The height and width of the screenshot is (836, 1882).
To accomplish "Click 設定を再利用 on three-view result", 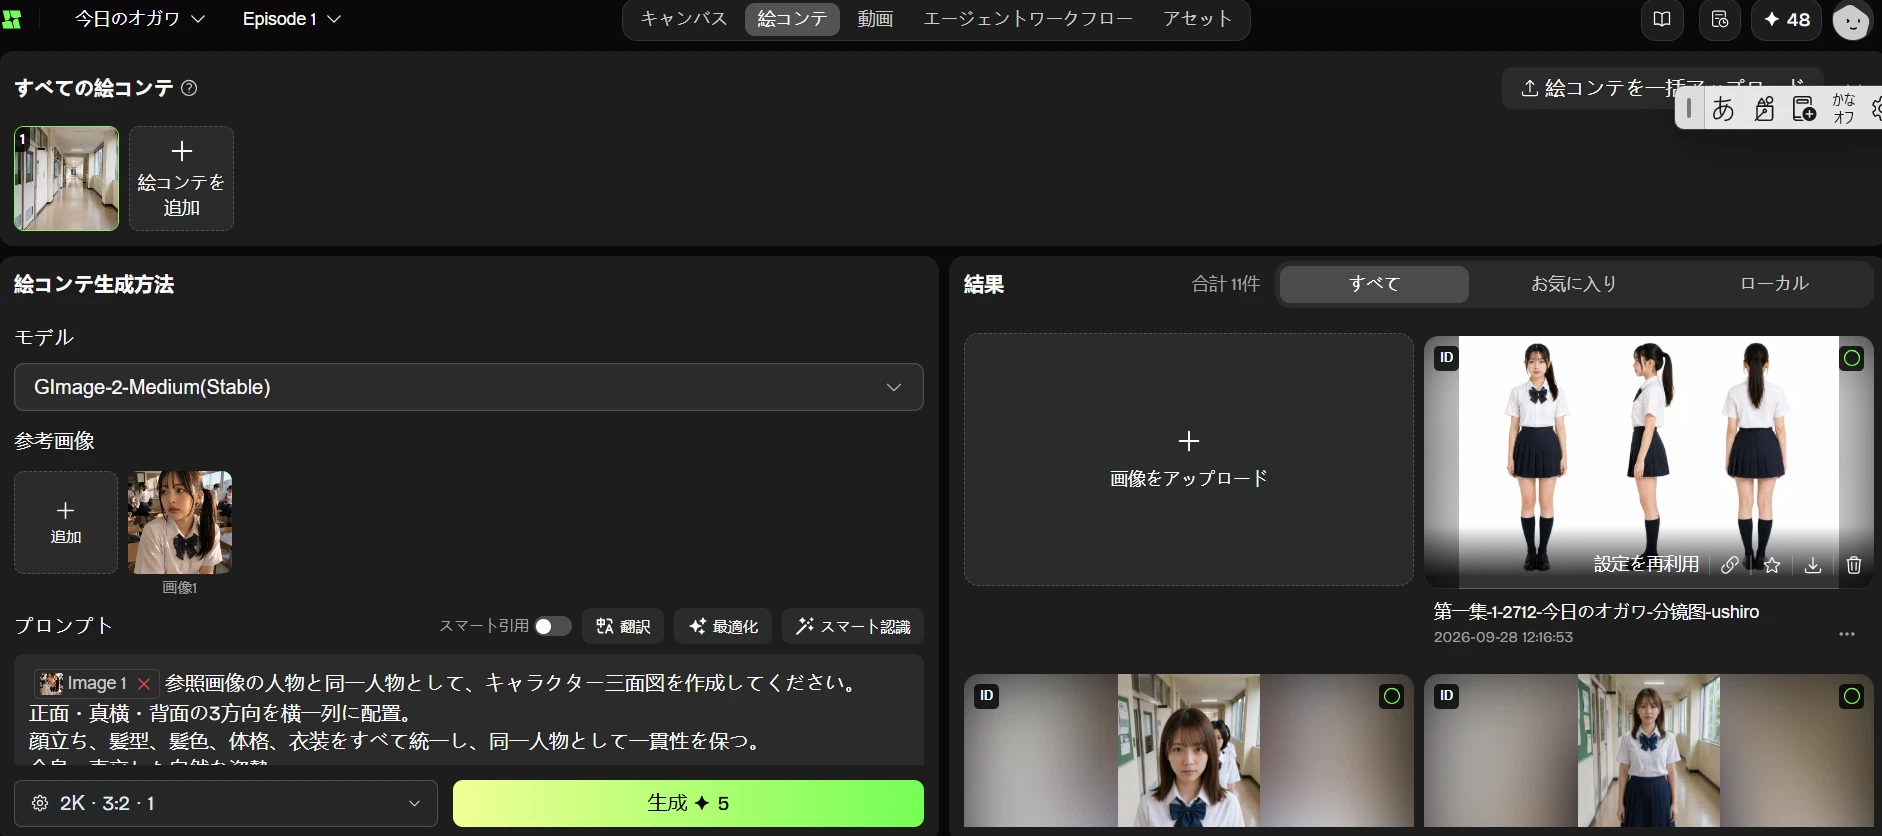I will [x=1646, y=564].
